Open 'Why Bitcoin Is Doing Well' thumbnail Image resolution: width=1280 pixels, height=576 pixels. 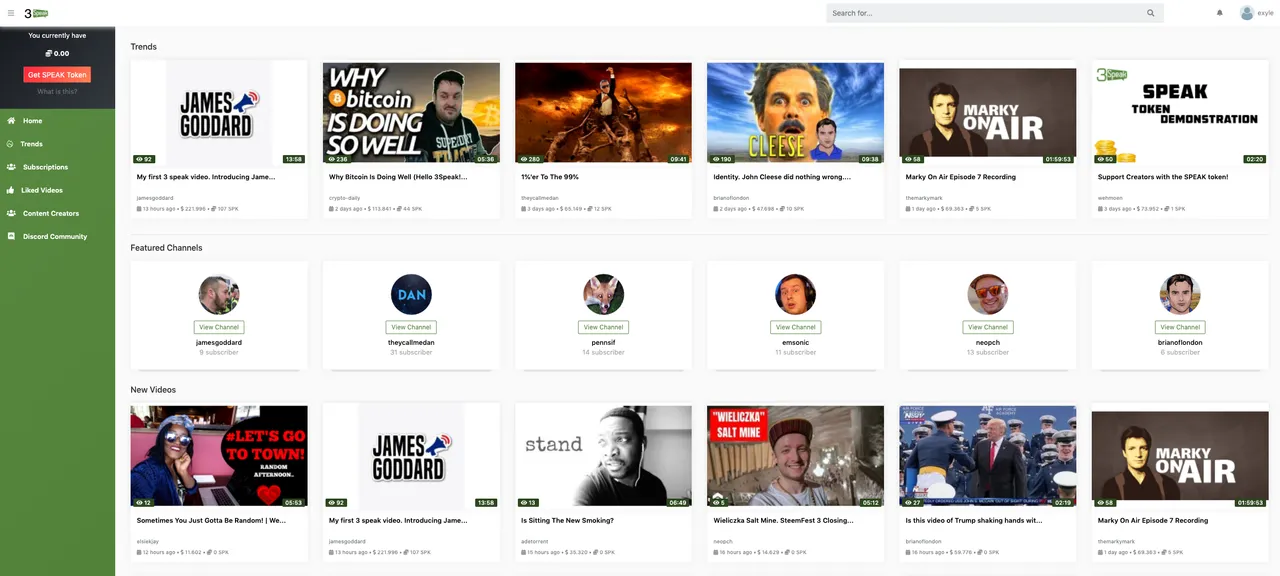[411, 113]
